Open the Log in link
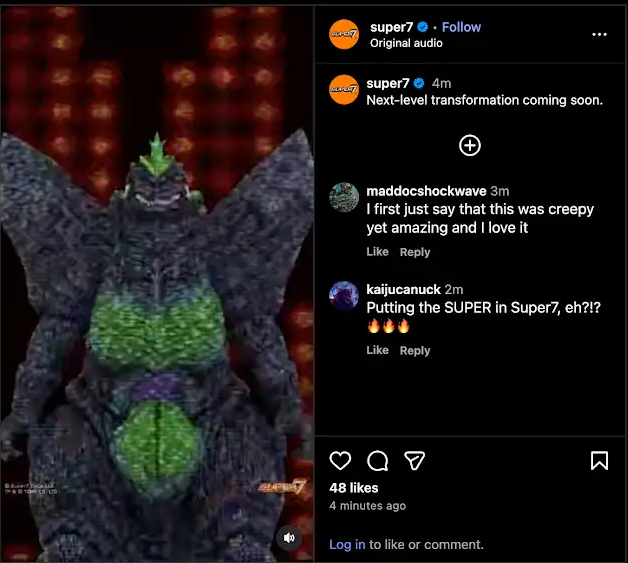Viewport: 628px width, 563px height. 347,545
